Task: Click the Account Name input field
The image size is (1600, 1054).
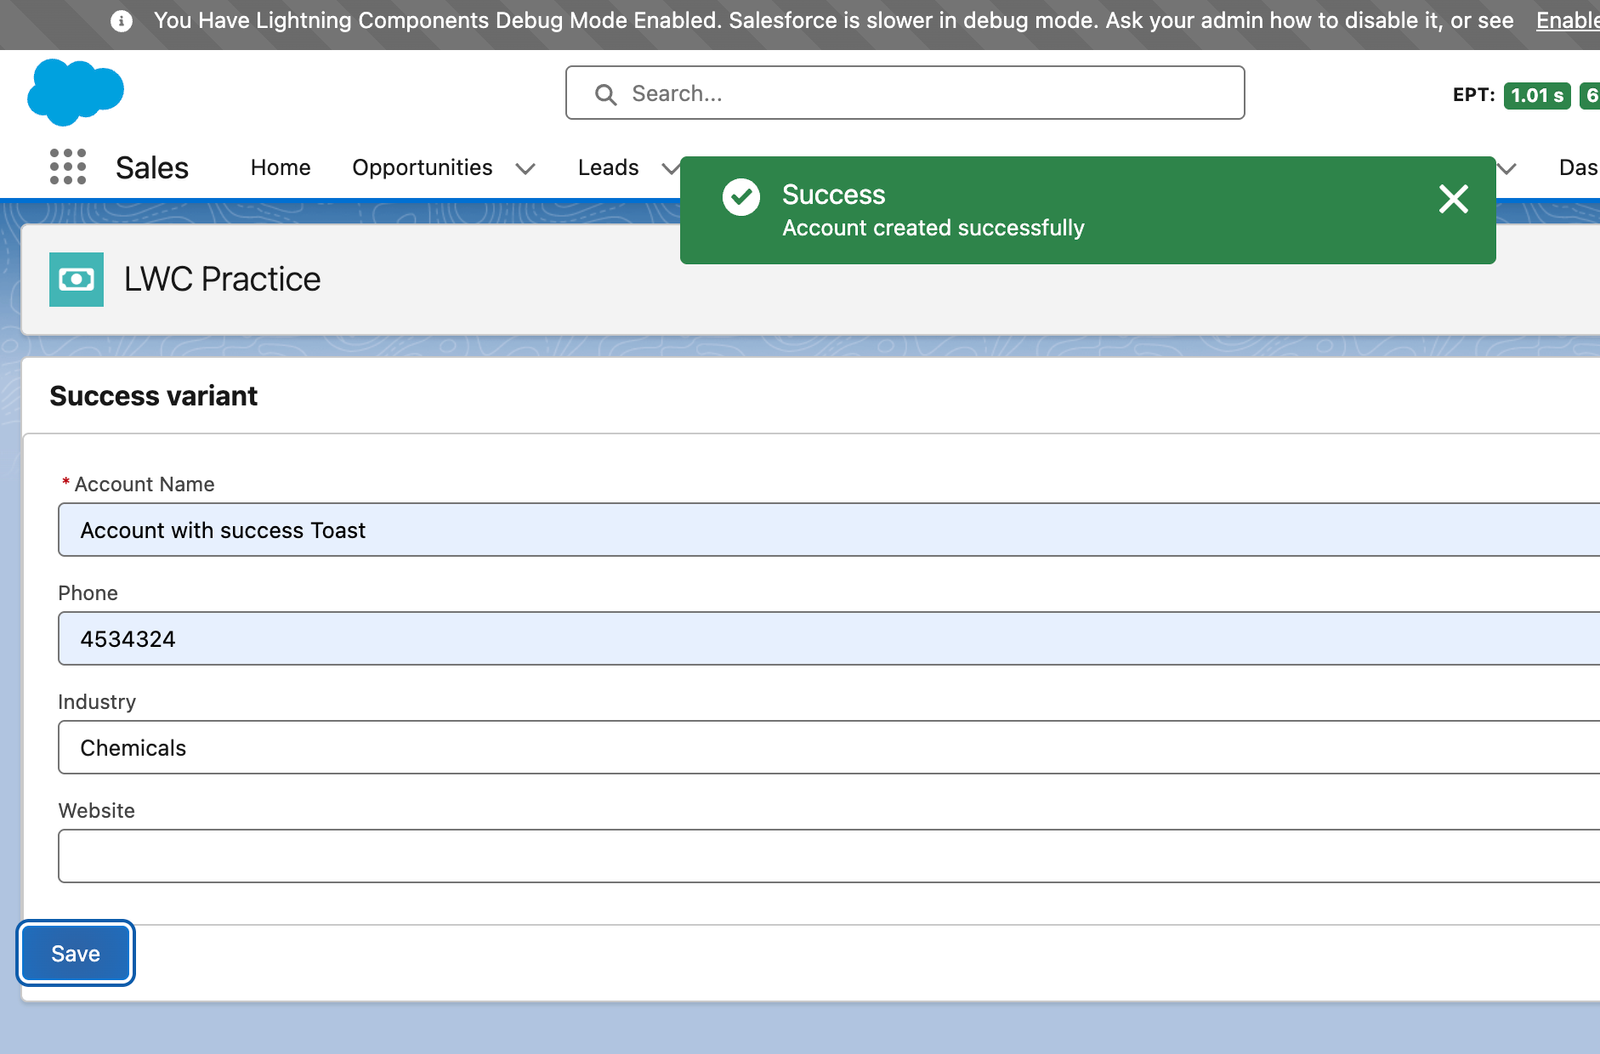Action: pyautogui.click(x=829, y=530)
